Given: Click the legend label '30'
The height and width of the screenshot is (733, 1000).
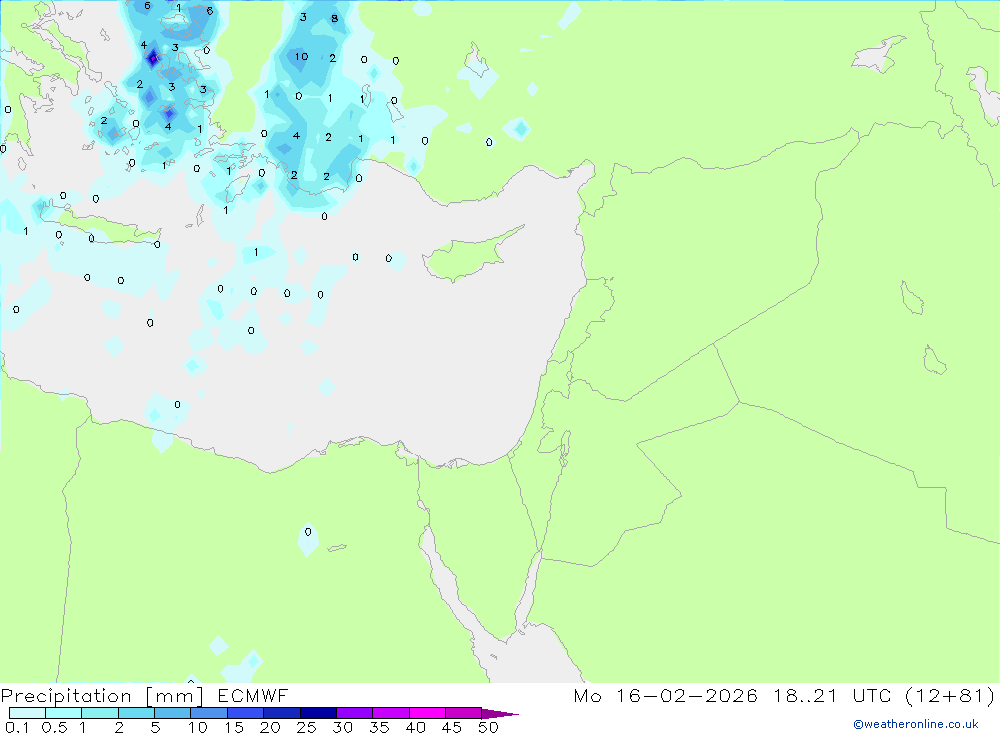Looking at the screenshot, I should (342, 727).
